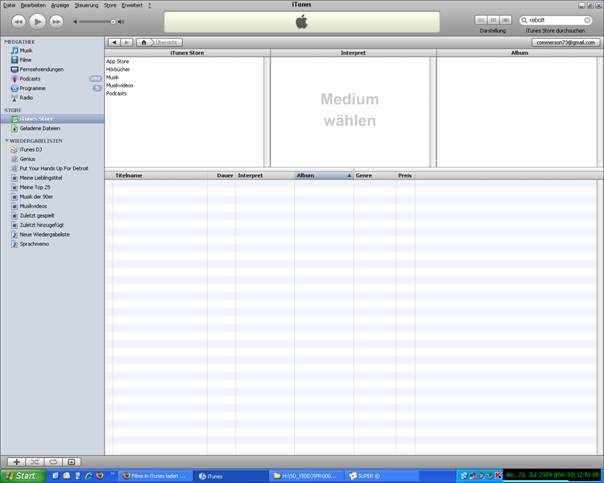Screen dimensions: 604x483
Task: Open Neue Wiedergabeliste playlist
Action: (45, 234)
